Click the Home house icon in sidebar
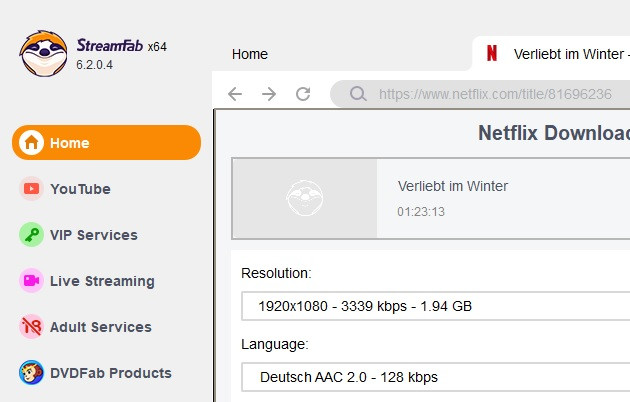 point(32,143)
